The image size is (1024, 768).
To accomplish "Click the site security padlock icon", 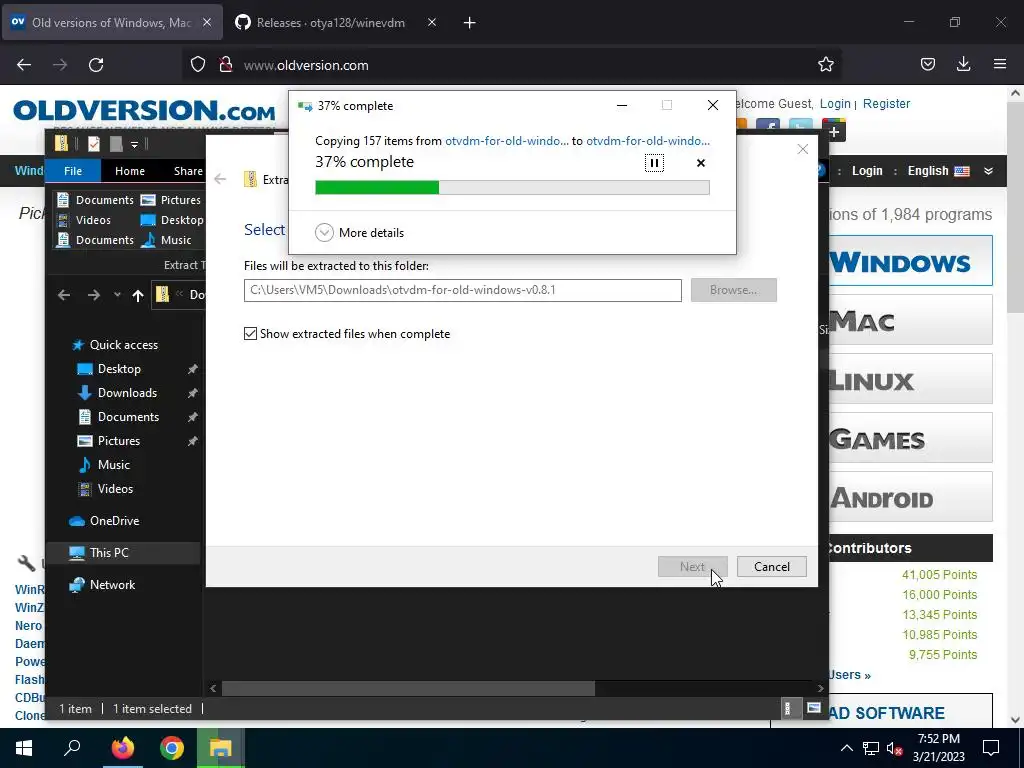I will coord(225,65).
